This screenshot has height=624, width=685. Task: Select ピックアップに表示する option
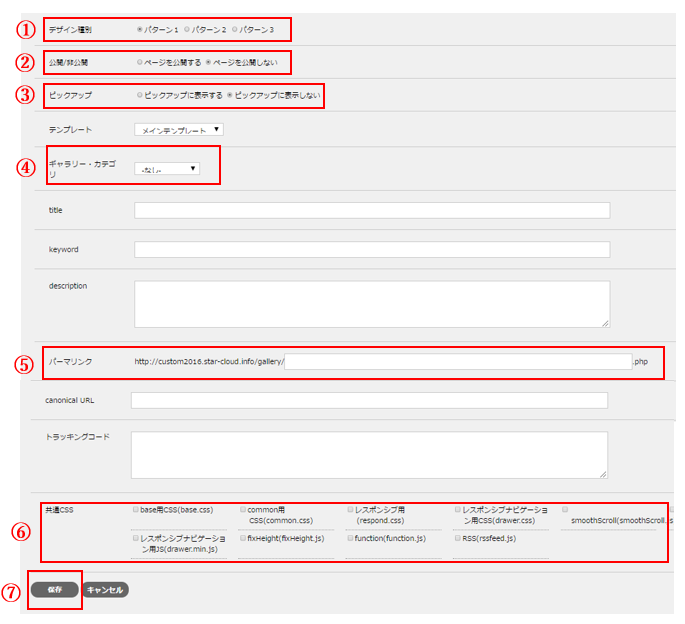pos(139,96)
